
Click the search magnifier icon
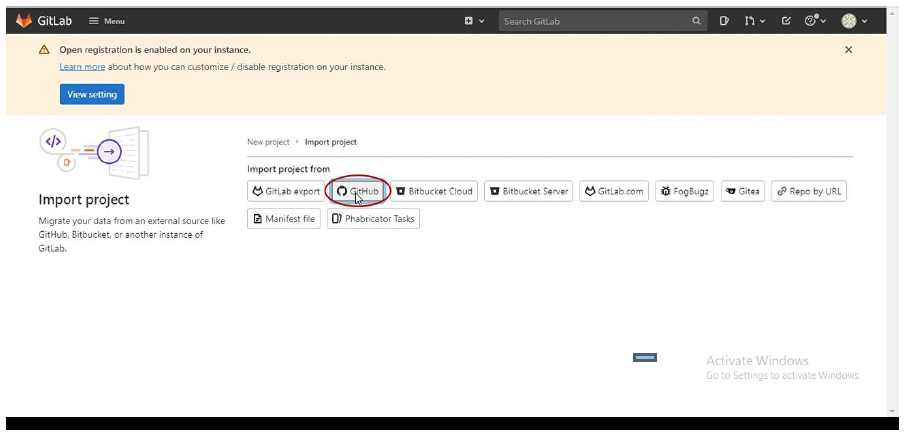(x=696, y=21)
